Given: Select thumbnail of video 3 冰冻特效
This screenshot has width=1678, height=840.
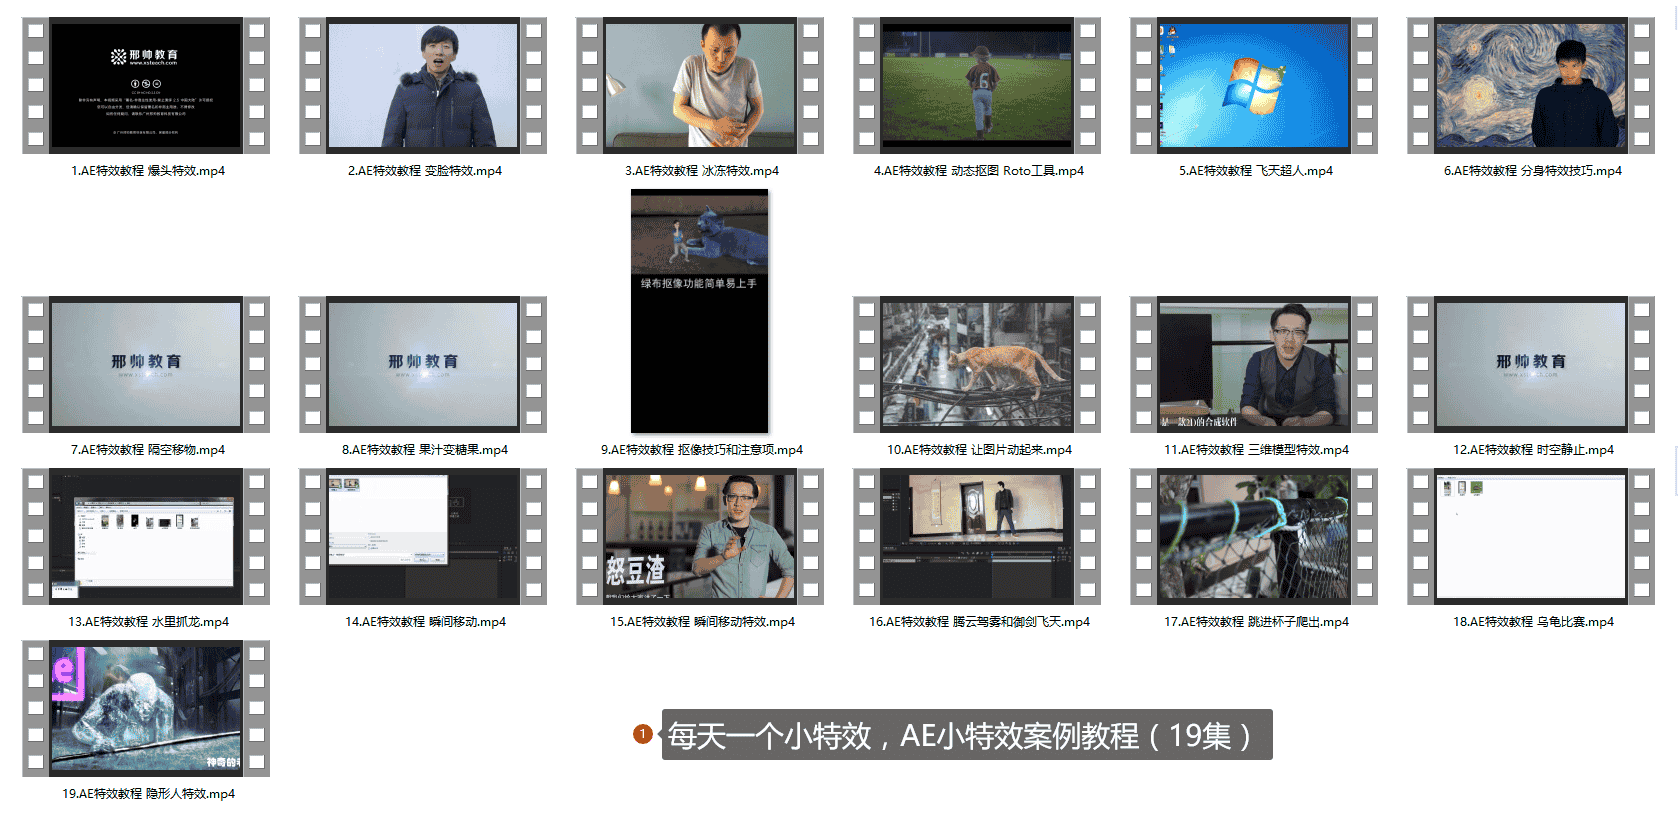Looking at the screenshot, I should 700,85.
